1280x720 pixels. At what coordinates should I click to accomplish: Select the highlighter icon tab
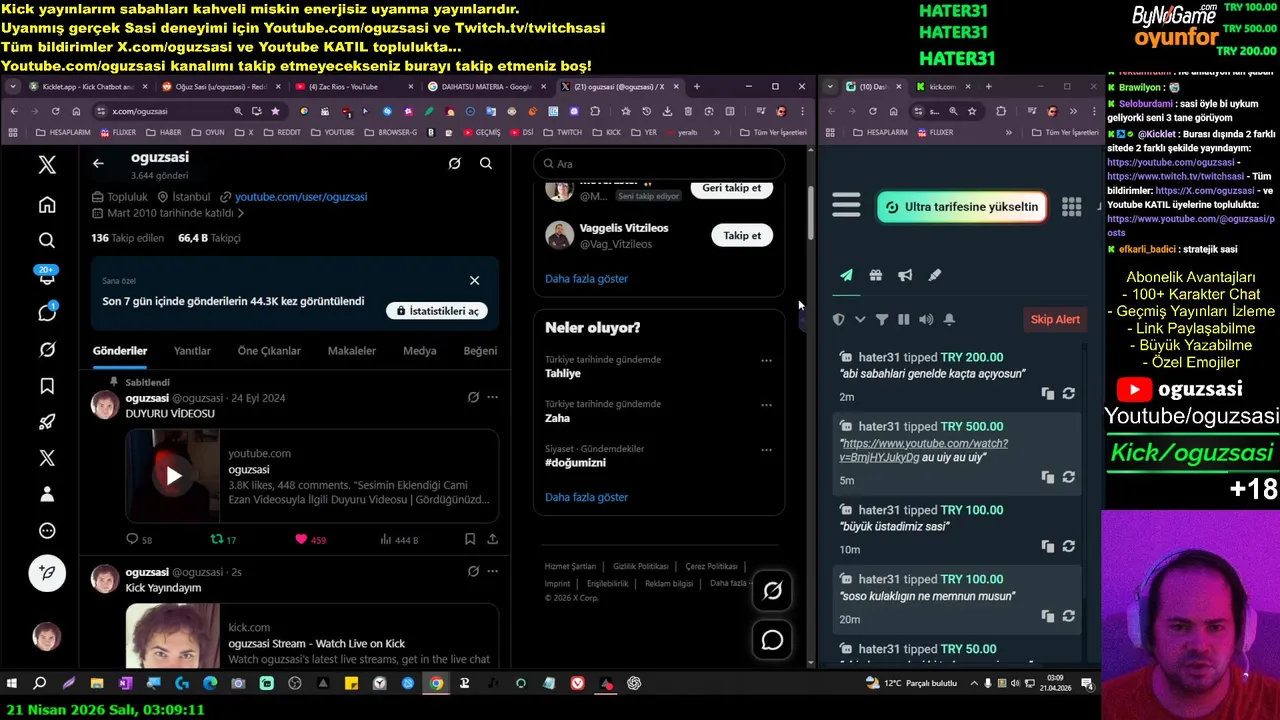(x=935, y=275)
